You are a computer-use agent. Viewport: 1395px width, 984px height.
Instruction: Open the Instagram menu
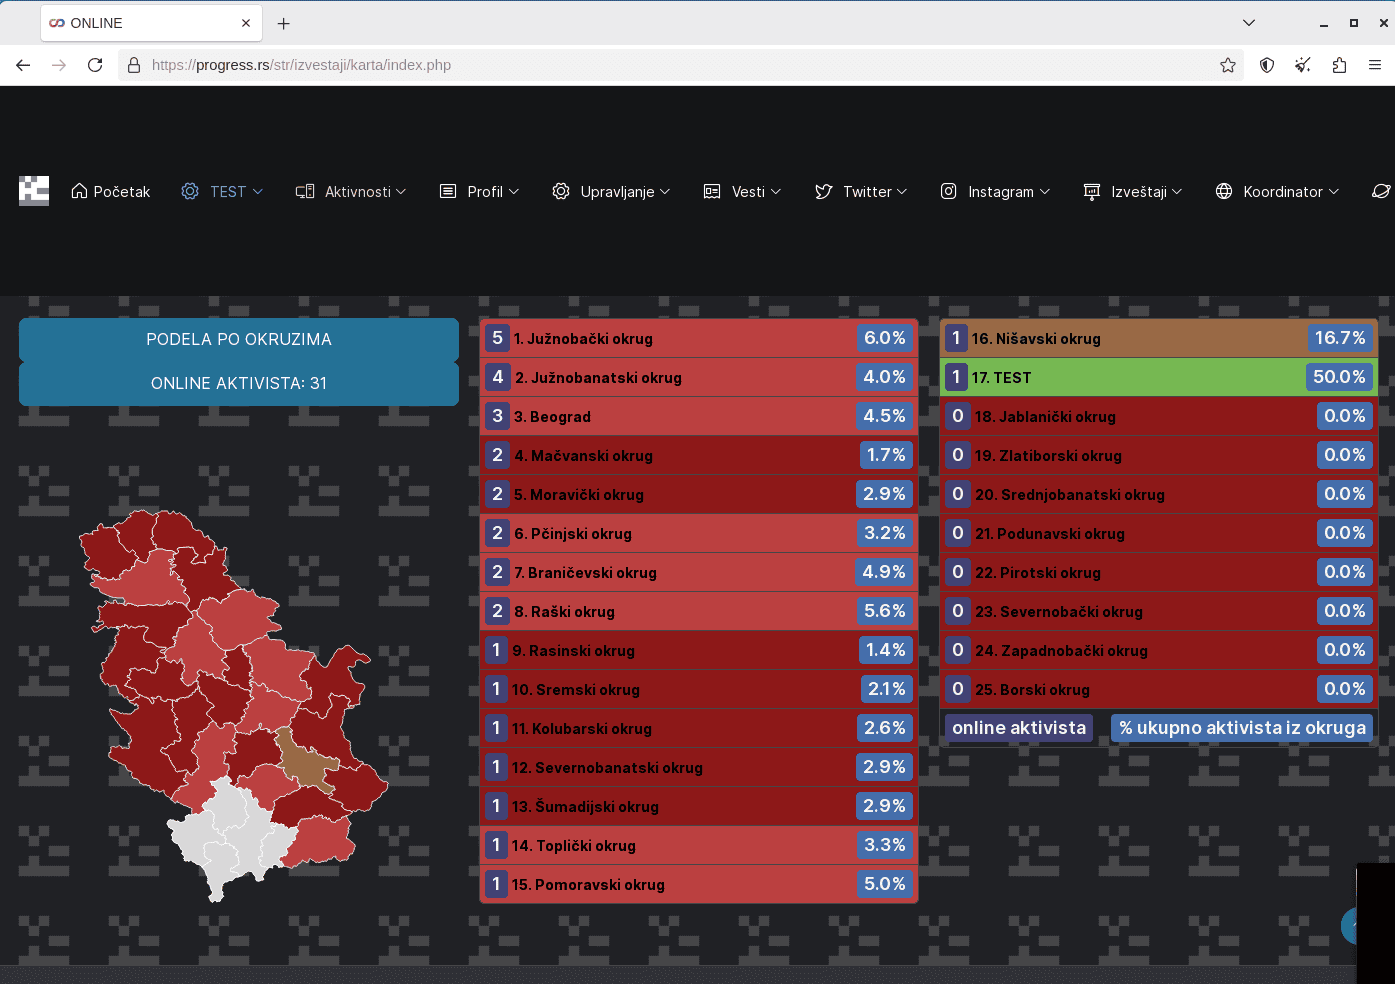point(995,191)
